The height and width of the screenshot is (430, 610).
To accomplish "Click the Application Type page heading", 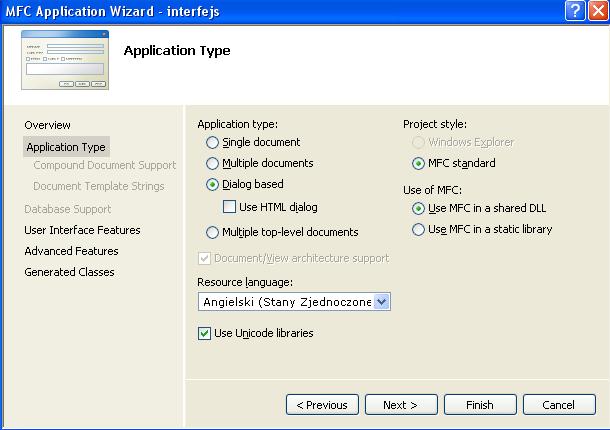I will pyautogui.click(x=177, y=51).
